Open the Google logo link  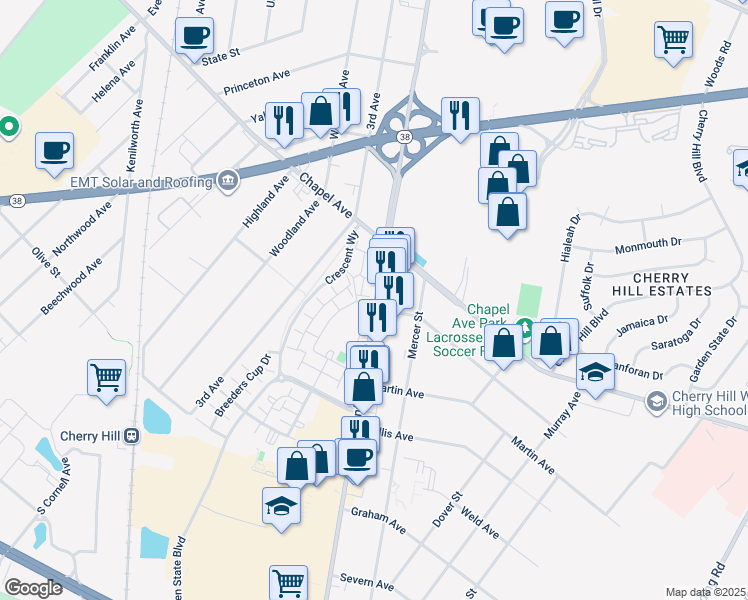tap(33, 588)
